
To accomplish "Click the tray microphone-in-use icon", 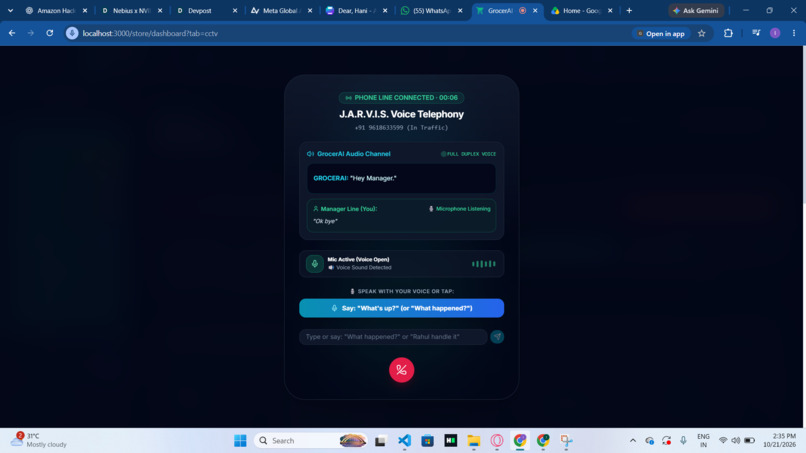I will [683, 441].
